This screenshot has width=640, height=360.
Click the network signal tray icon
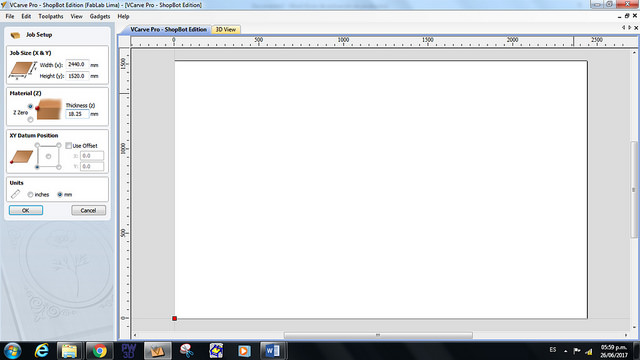click(589, 351)
